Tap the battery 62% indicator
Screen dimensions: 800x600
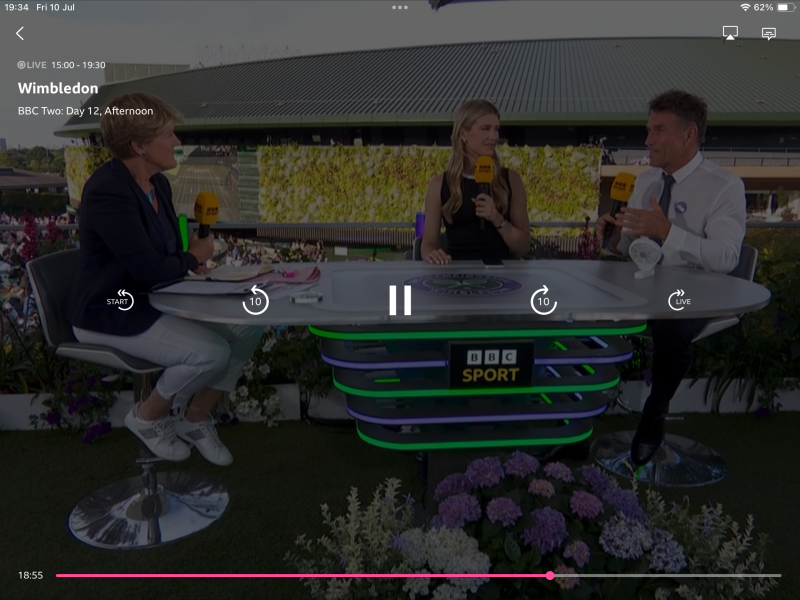pos(774,7)
